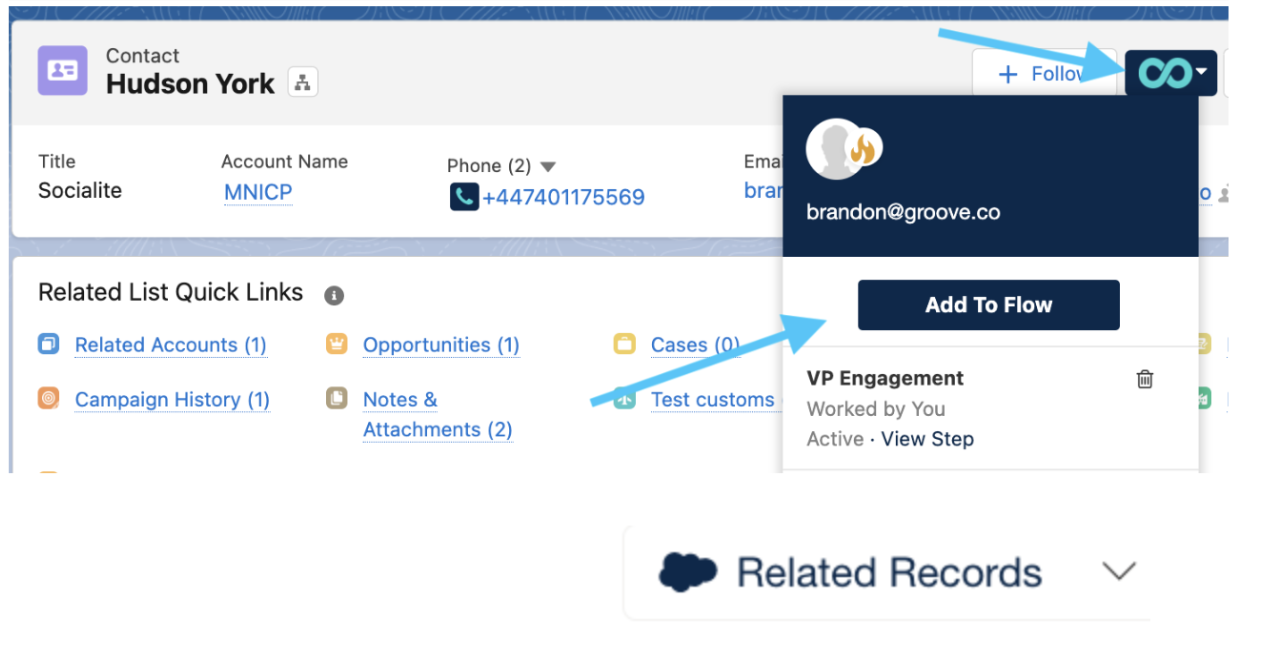Viewport: 1262px width, 658px height.
Task: Click the phone dialer icon
Action: click(464, 197)
